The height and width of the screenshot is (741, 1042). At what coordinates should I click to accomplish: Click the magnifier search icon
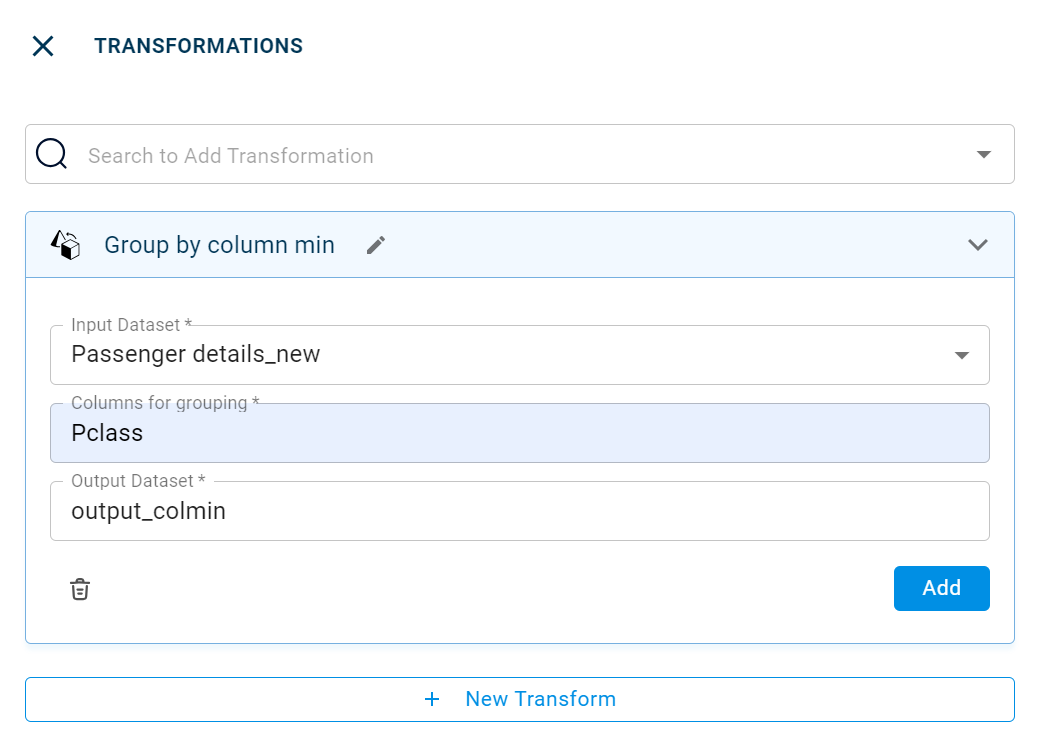(51, 154)
